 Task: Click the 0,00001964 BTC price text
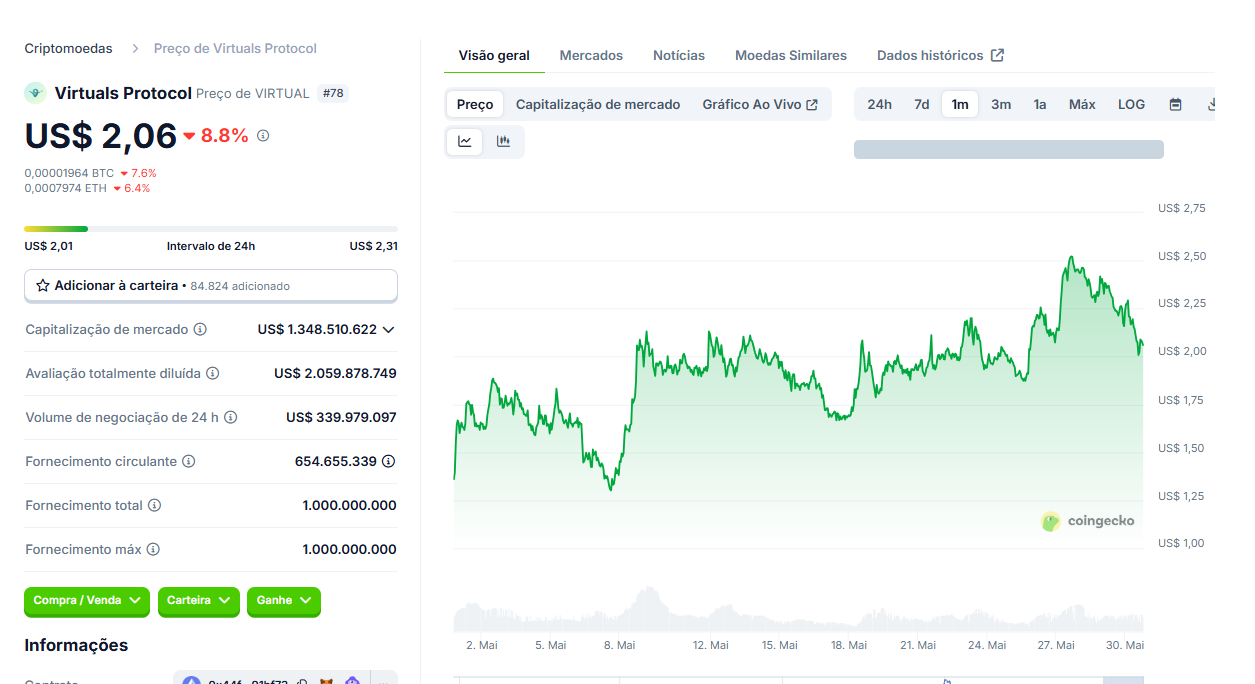point(70,173)
